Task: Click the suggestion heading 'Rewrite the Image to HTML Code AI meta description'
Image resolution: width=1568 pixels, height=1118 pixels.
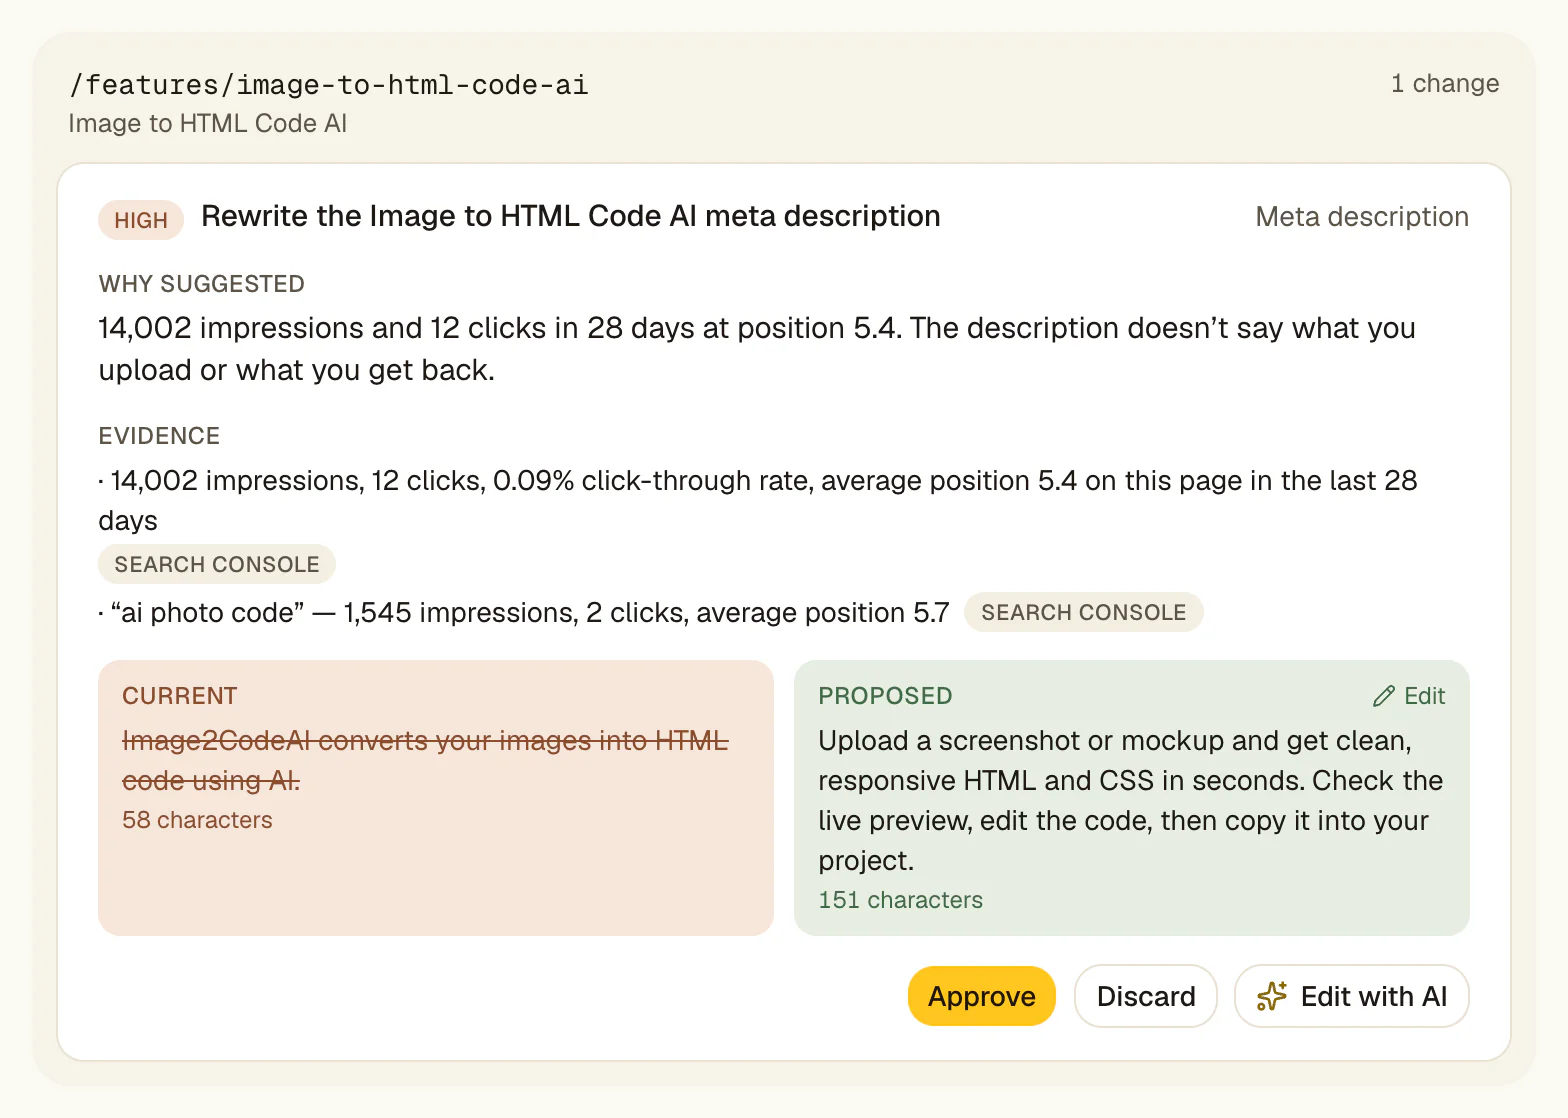Action: [x=571, y=216]
